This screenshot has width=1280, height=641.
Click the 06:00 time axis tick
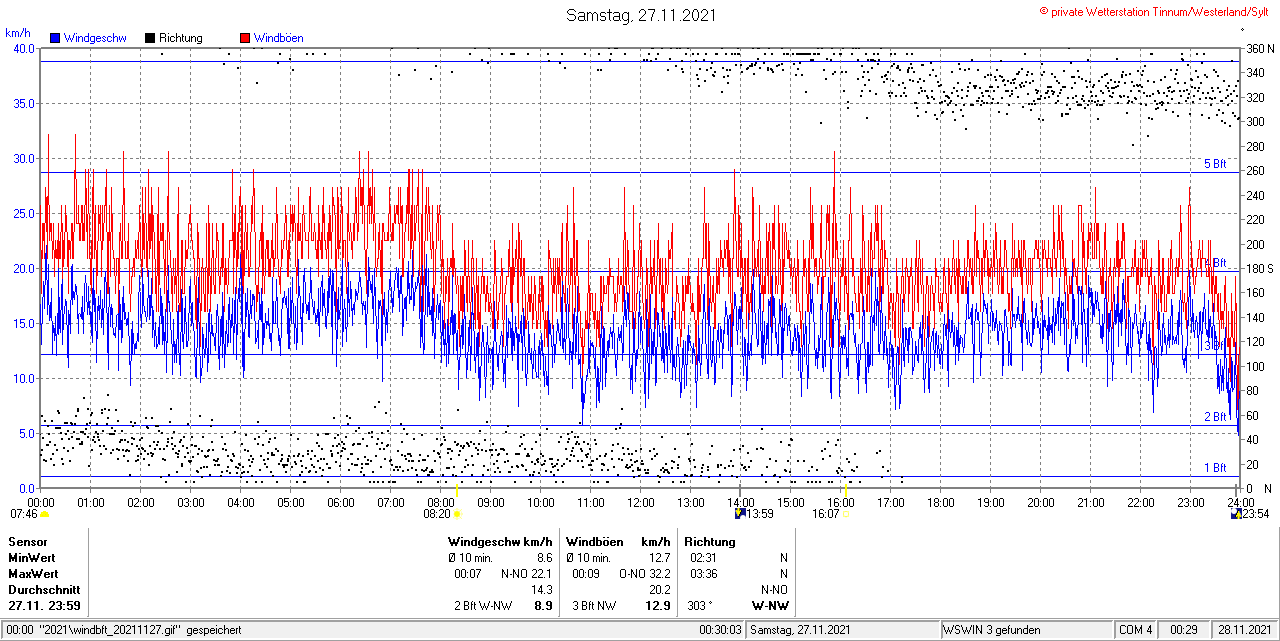[x=341, y=502]
